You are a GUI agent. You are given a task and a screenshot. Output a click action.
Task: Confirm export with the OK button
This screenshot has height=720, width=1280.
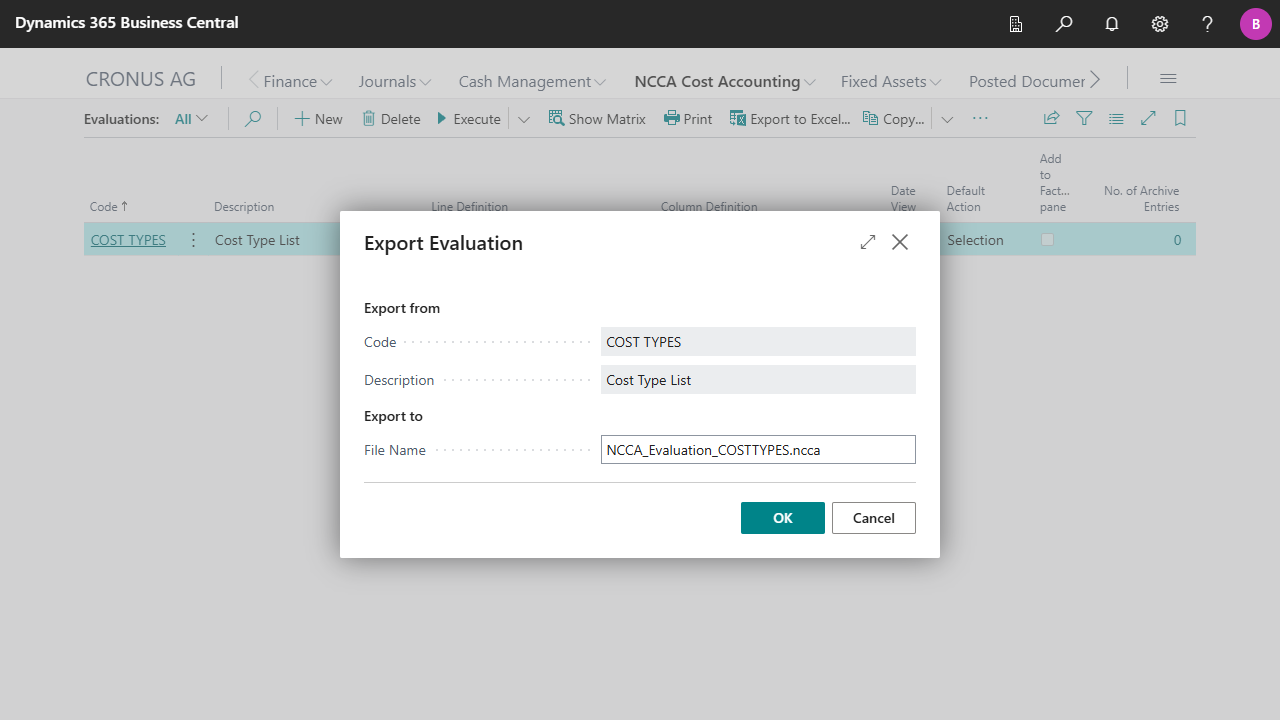[x=782, y=518]
